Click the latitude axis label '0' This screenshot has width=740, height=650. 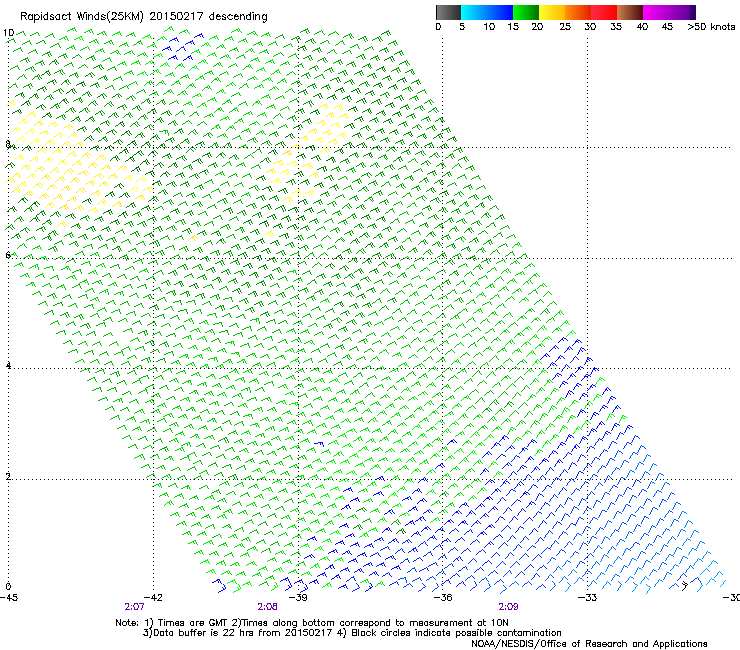8,587
